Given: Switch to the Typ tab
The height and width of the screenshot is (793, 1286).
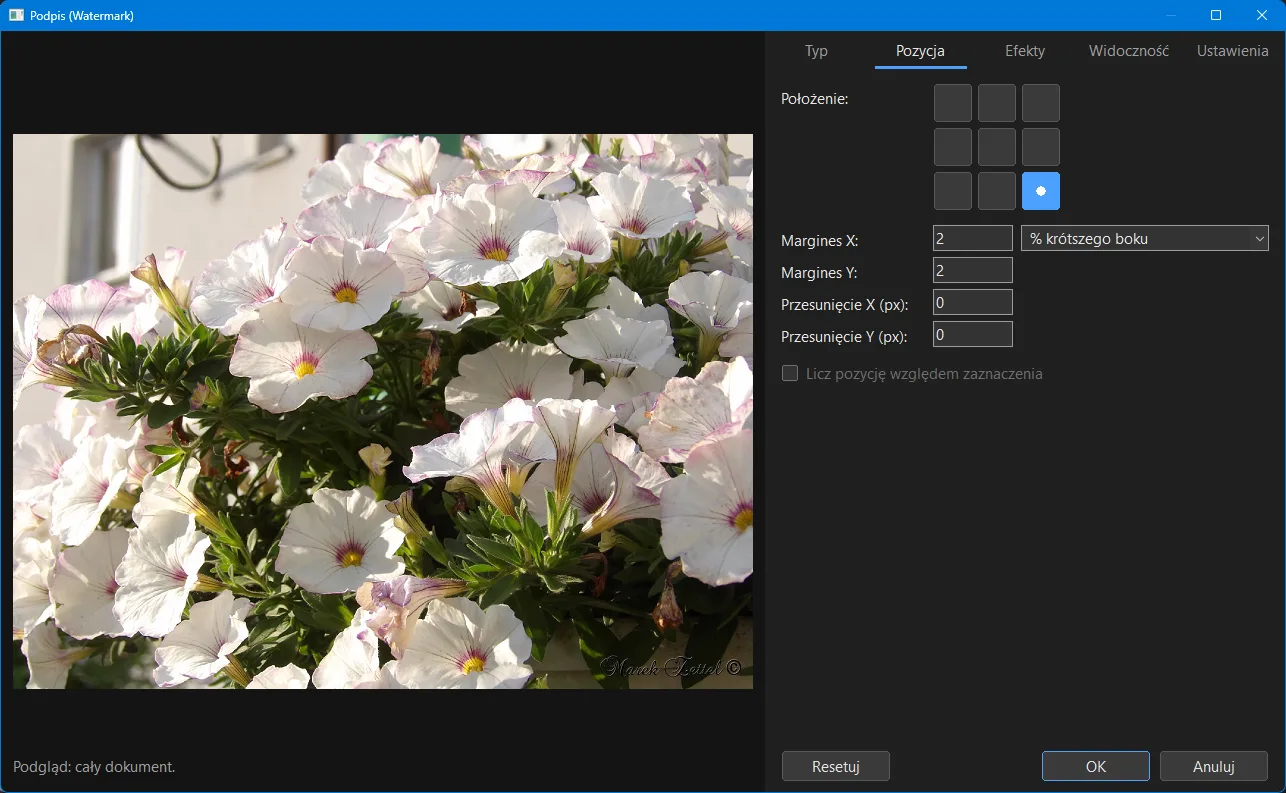Looking at the screenshot, I should coord(816,51).
